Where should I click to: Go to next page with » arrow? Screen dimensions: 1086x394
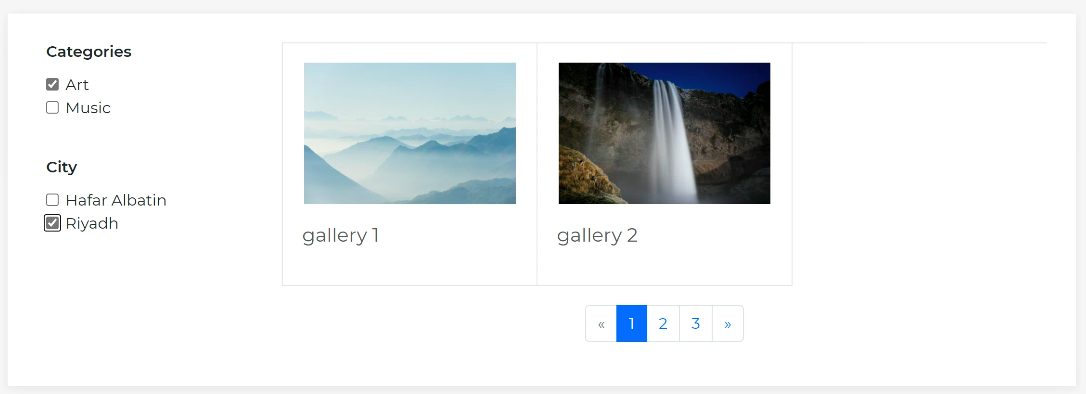point(728,323)
